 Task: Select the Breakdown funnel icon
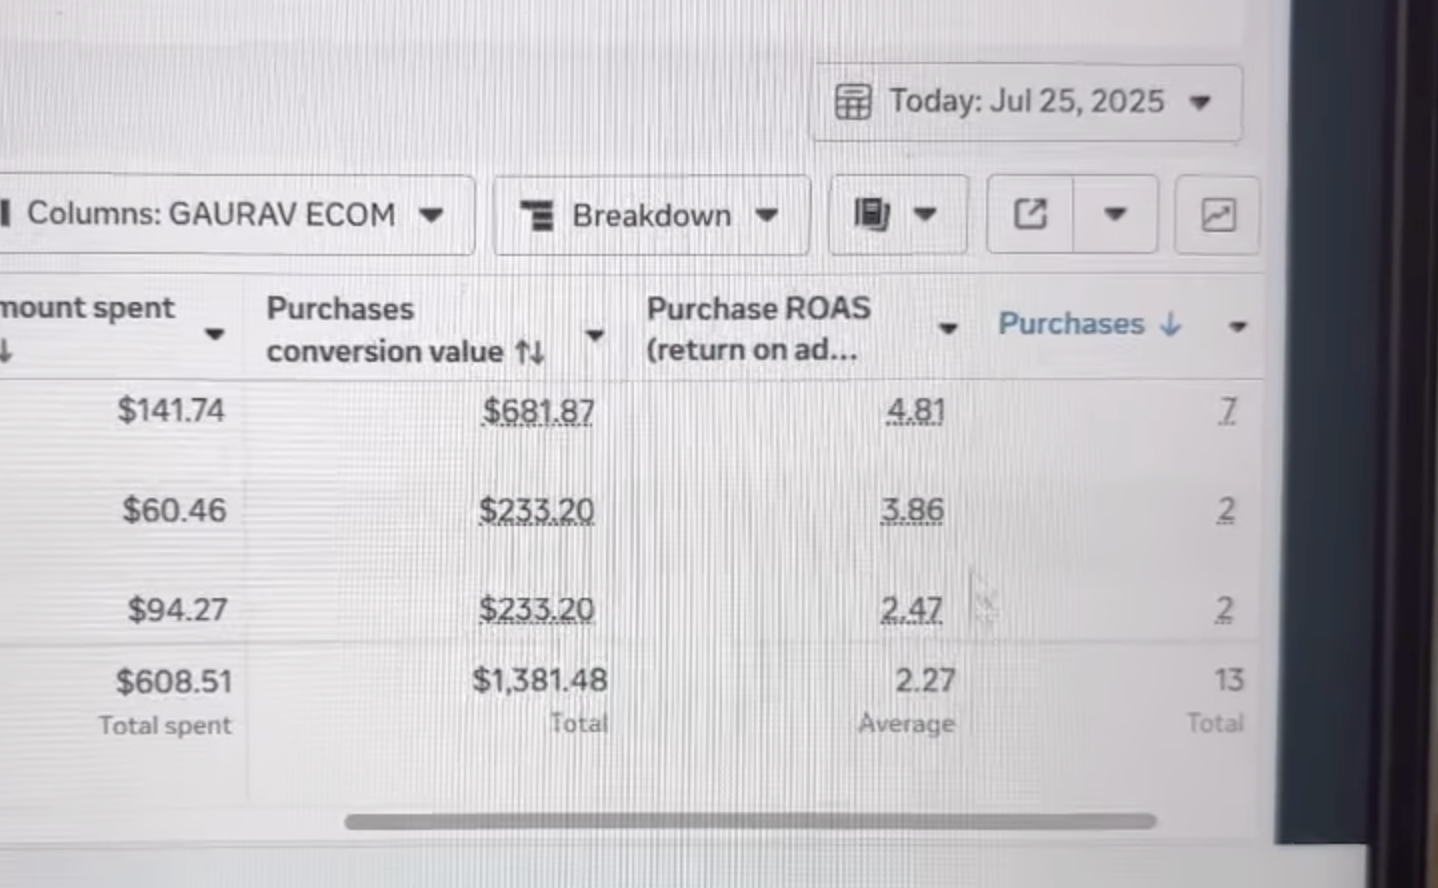click(539, 215)
